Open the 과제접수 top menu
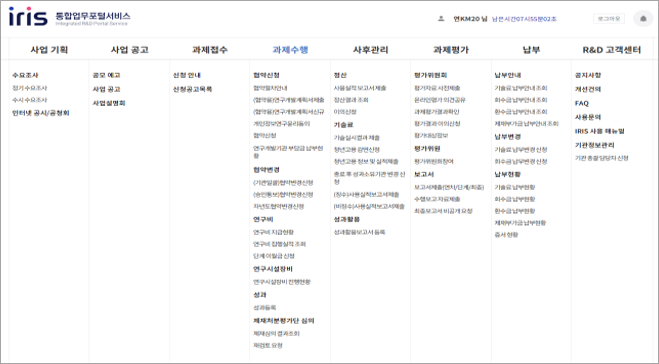659x364 pixels. click(210, 50)
